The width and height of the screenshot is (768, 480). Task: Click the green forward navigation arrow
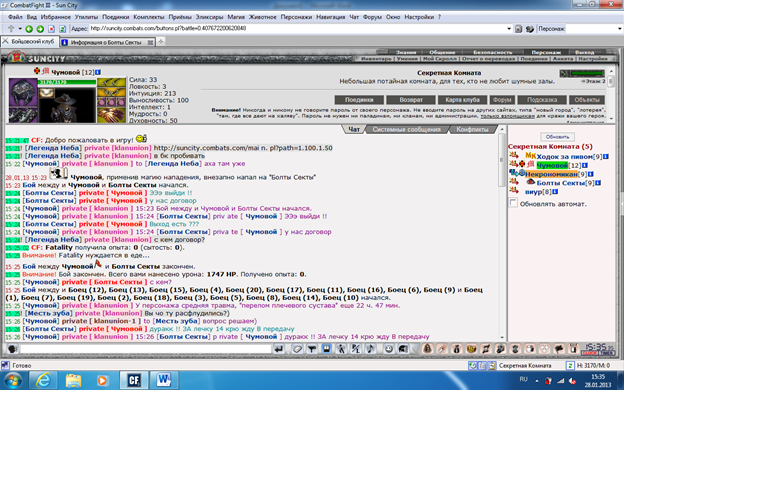[40, 29]
